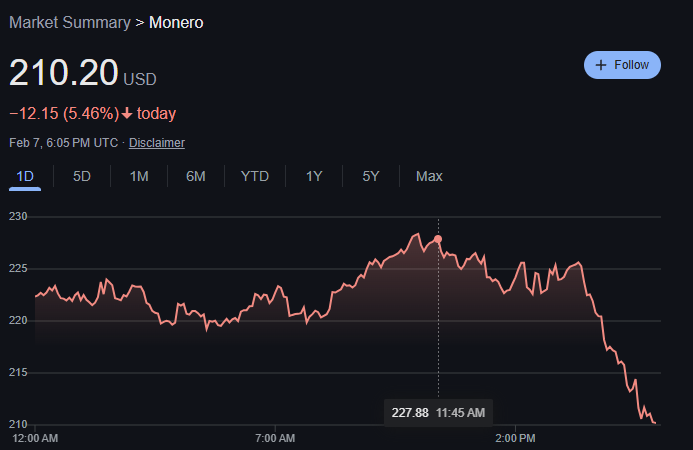This screenshot has width=693, height=450.
Task: Click the 227.88 11:45 AM tooltip
Action: point(438,413)
